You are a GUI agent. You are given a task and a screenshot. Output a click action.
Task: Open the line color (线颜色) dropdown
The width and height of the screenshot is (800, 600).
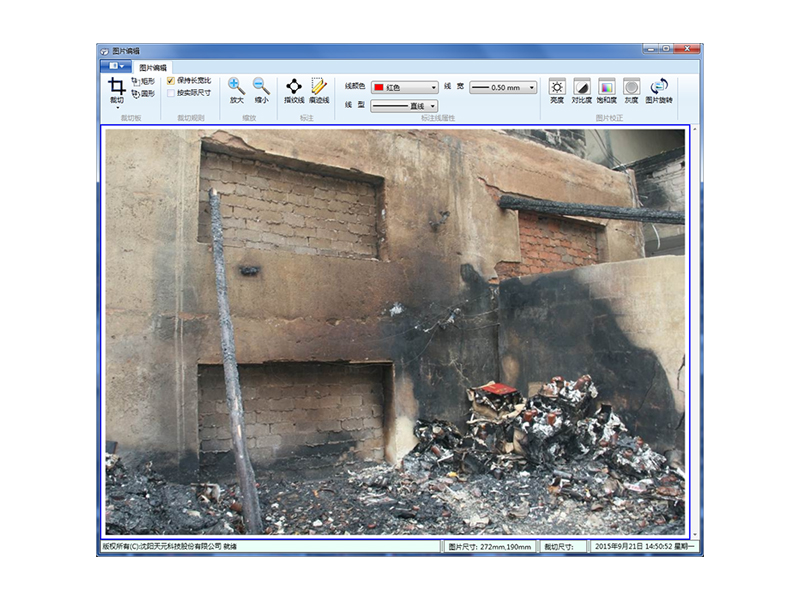pos(405,87)
